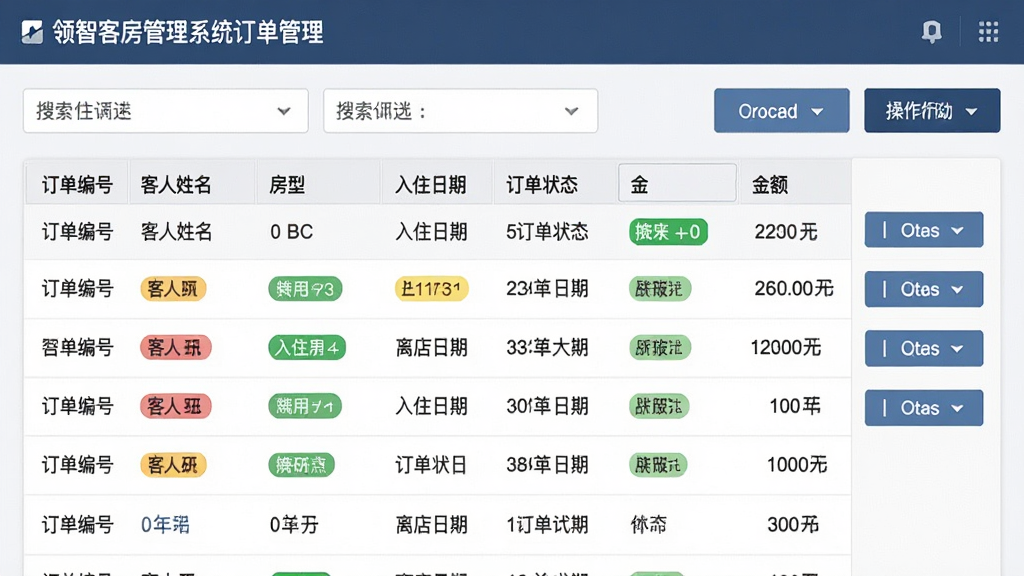Open the 操作伄劬 dropdown button
Screen dimensions: 1024x576
[932, 111]
